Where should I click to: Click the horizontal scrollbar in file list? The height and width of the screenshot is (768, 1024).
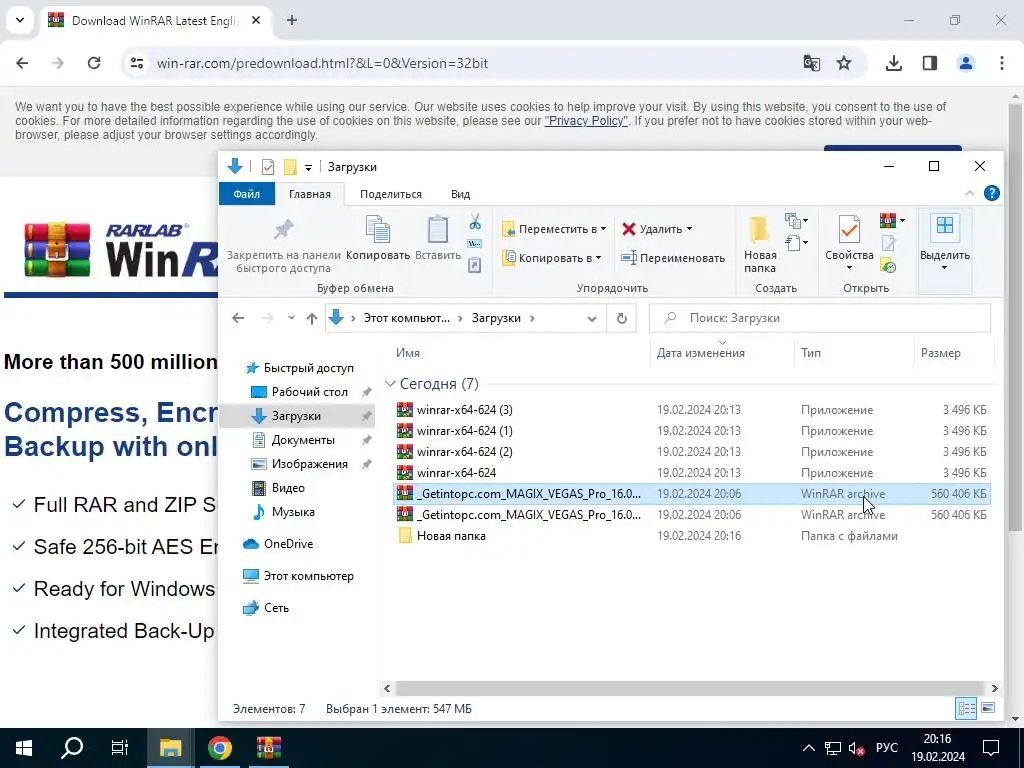[x=689, y=688]
